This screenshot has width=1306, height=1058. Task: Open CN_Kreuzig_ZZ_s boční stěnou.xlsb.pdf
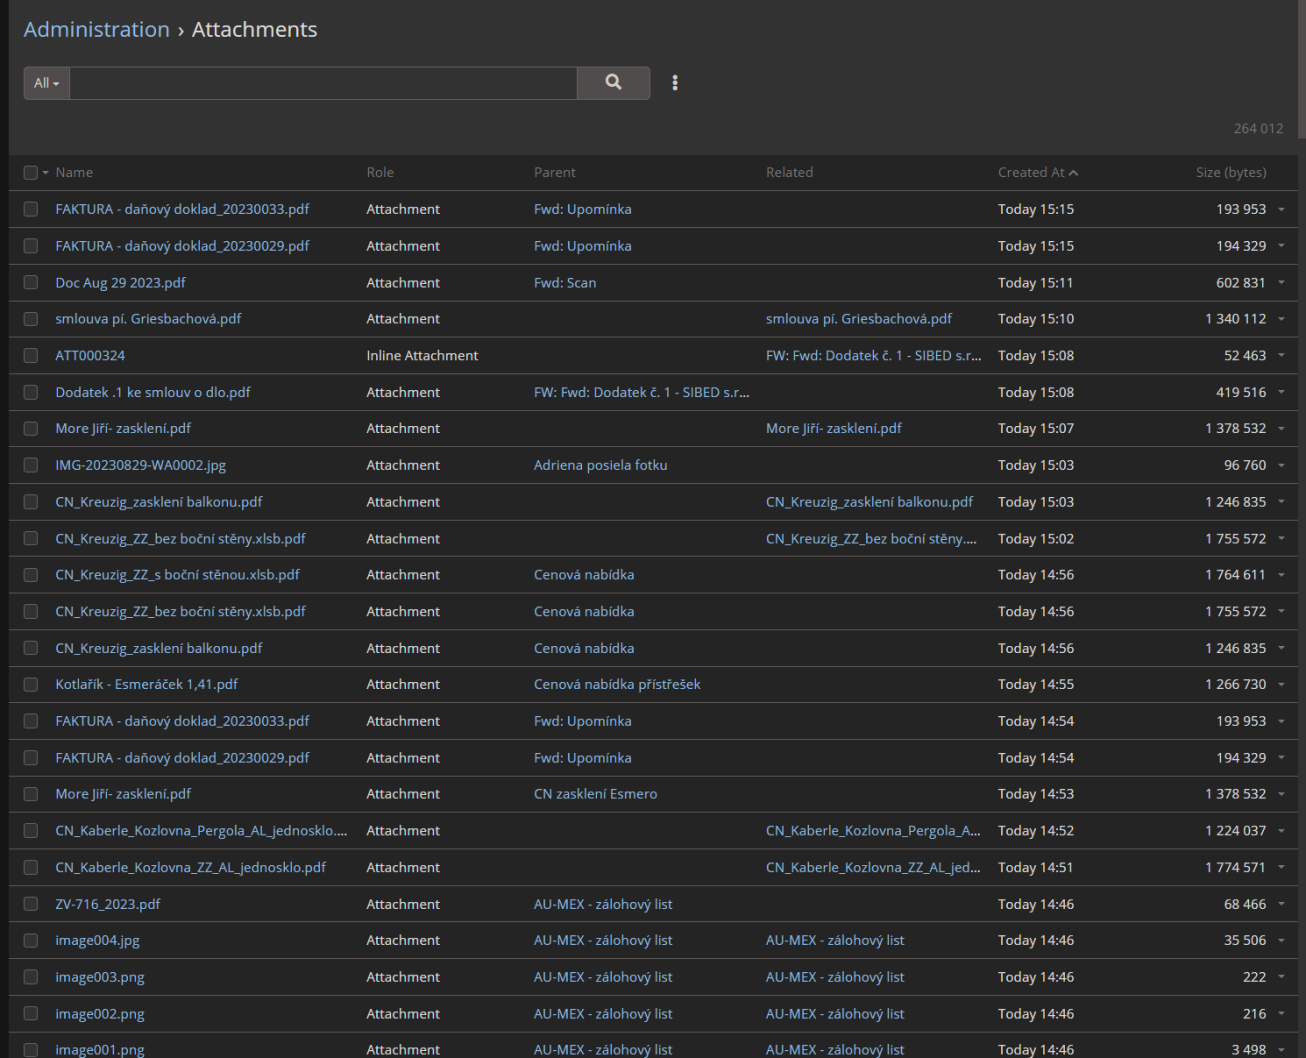coord(178,575)
